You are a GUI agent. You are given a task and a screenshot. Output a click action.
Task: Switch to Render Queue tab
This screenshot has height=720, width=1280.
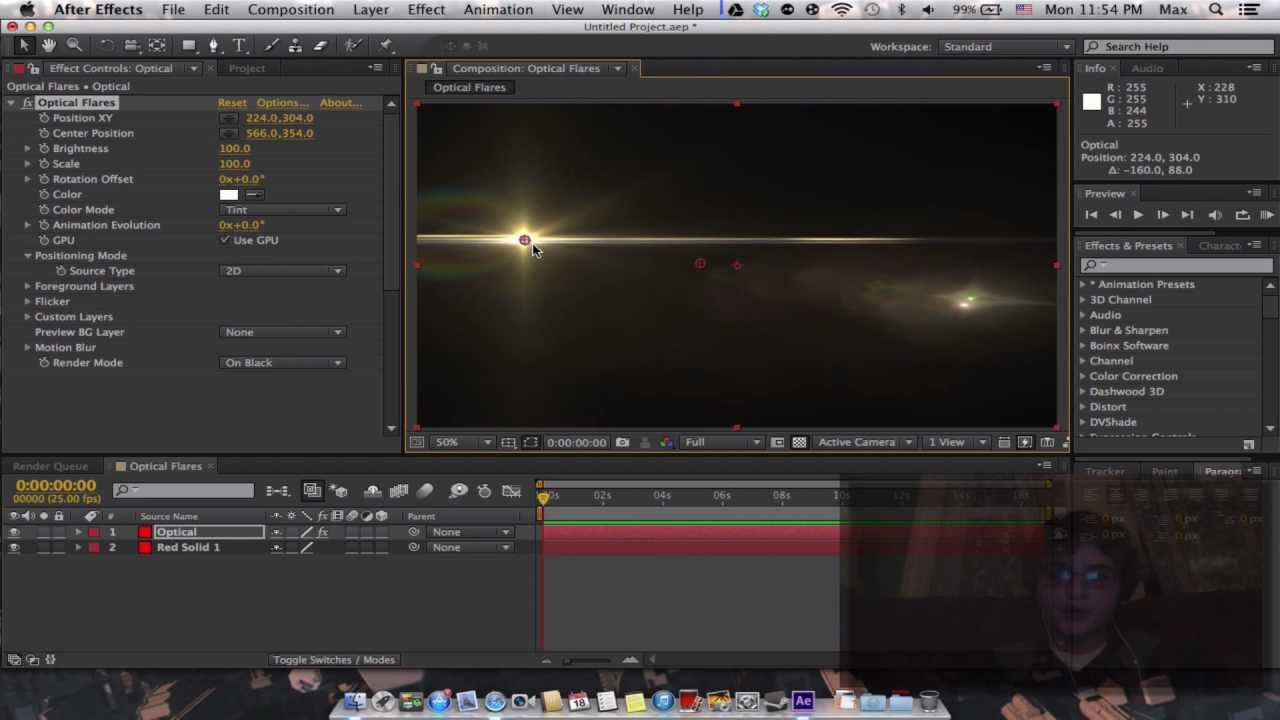click(50, 466)
